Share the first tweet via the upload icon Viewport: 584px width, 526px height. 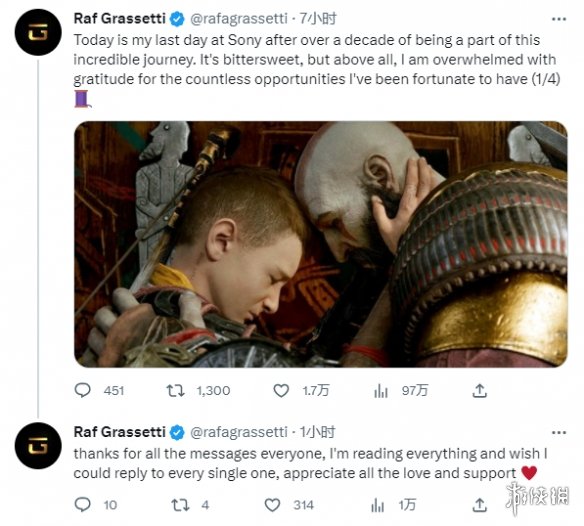click(x=480, y=390)
